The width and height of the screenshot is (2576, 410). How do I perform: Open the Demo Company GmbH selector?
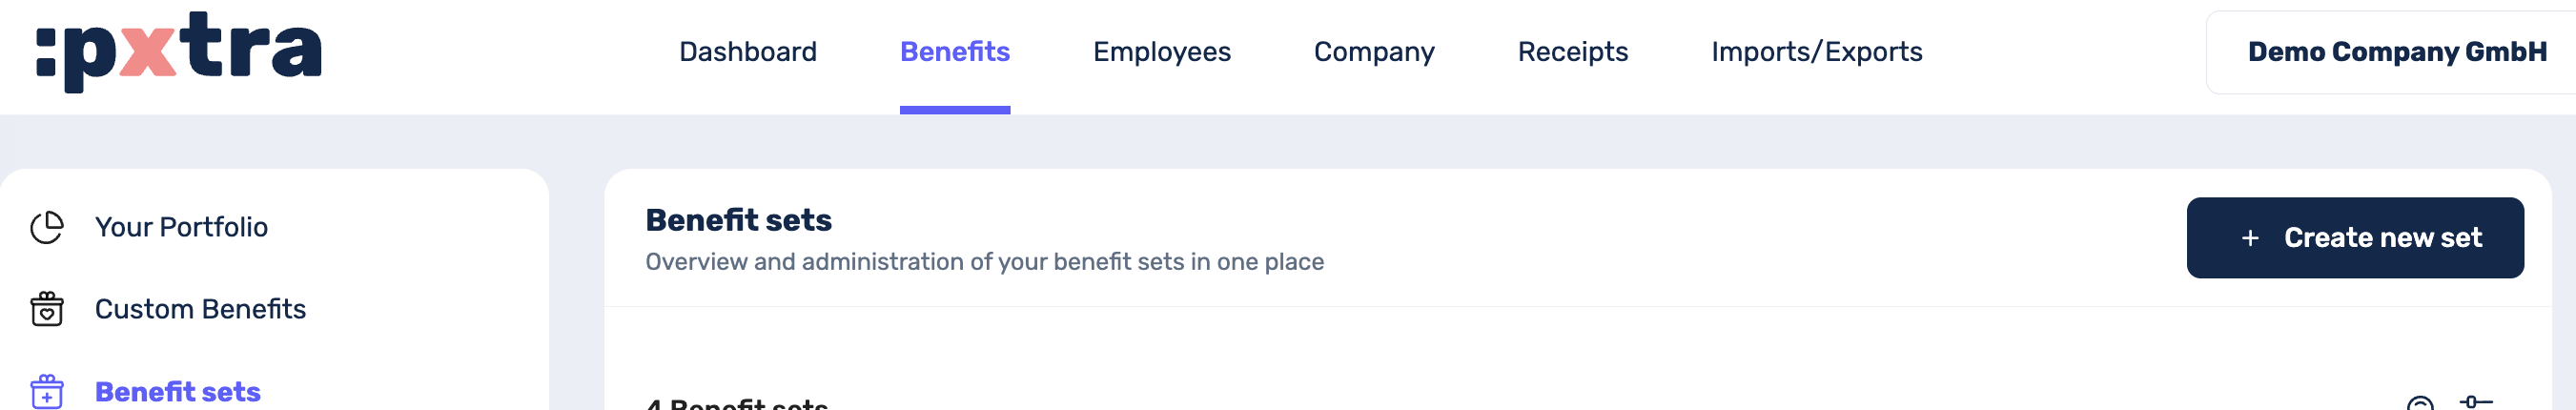[2396, 52]
